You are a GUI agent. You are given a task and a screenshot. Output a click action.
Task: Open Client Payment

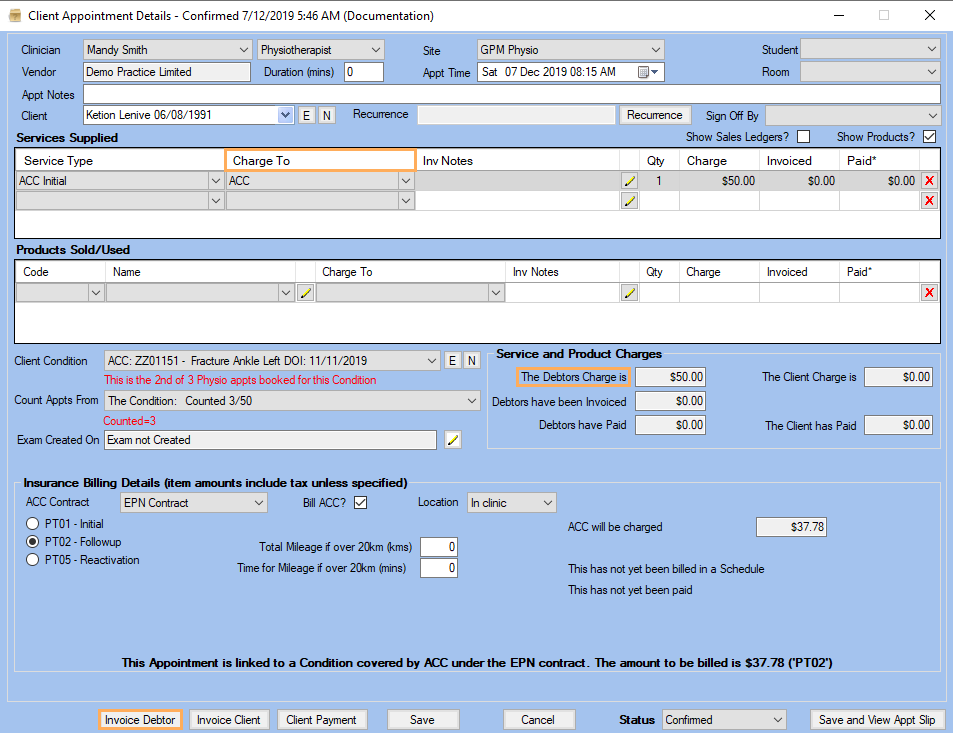tap(322, 720)
